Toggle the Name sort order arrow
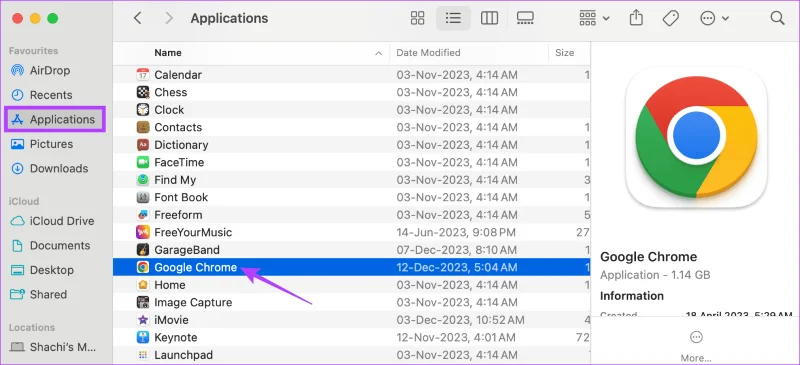The width and height of the screenshot is (800, 365). coord(379,53)
